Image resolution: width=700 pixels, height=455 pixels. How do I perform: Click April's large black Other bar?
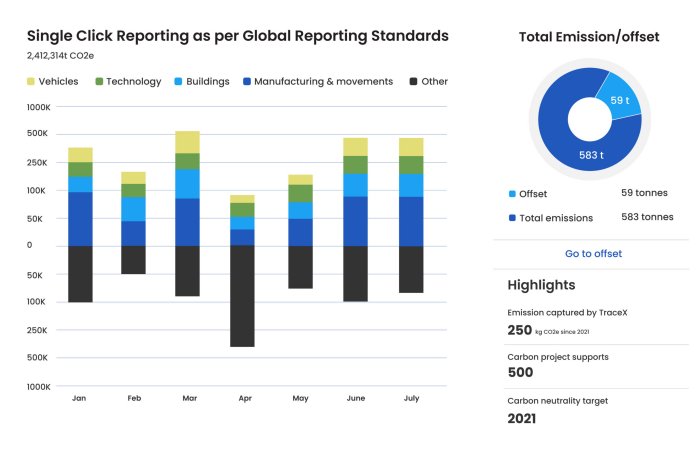coord(242,295)
